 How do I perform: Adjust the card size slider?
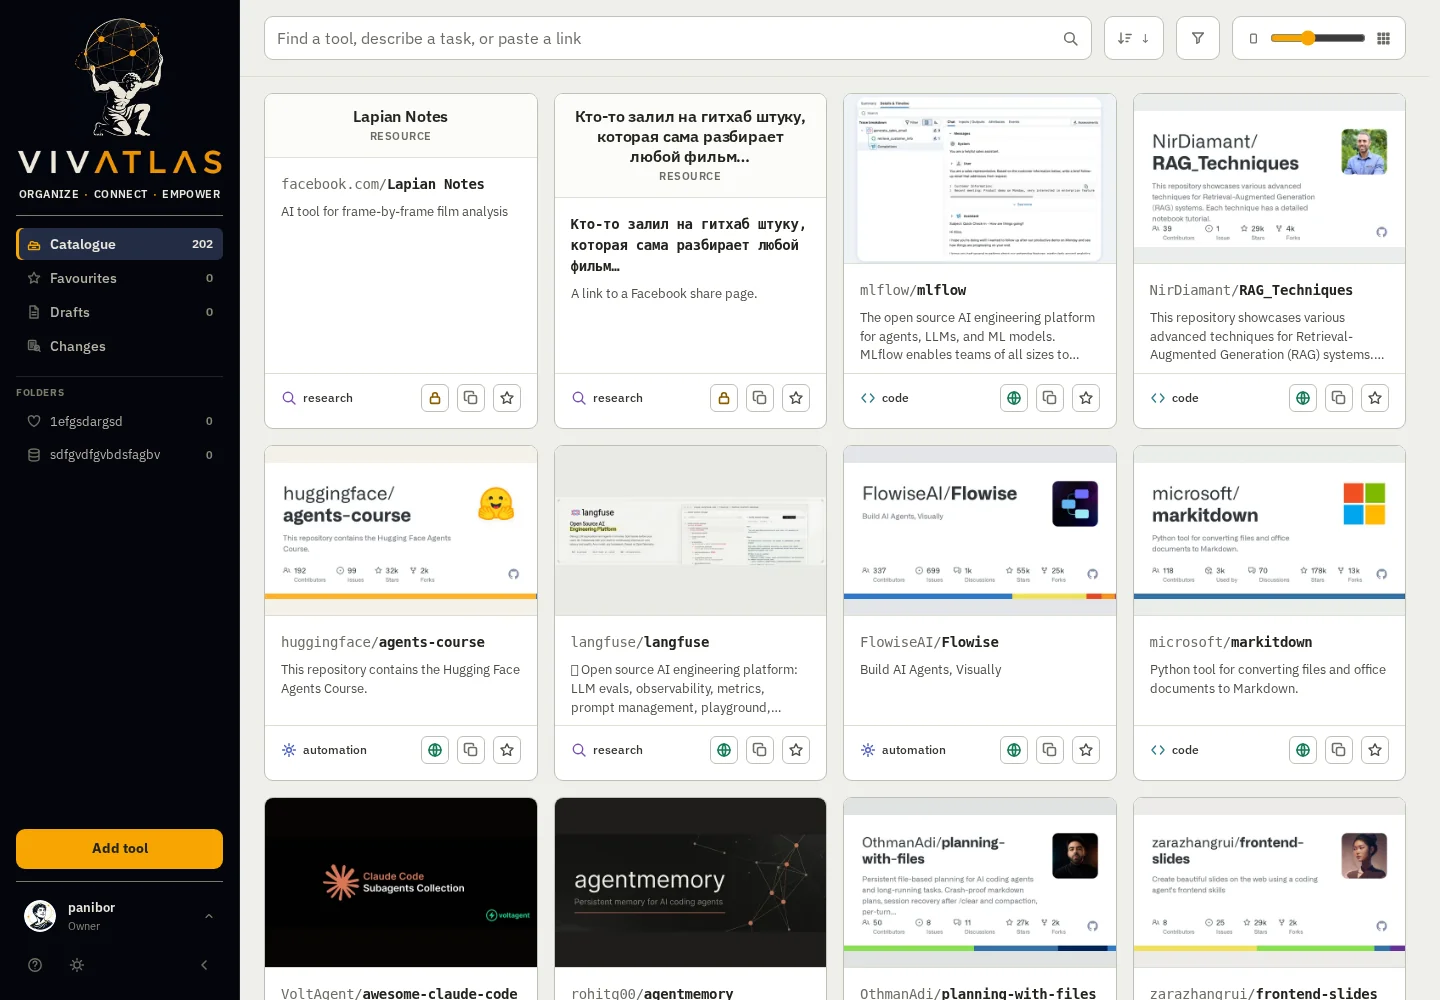tap(1317, 38)
